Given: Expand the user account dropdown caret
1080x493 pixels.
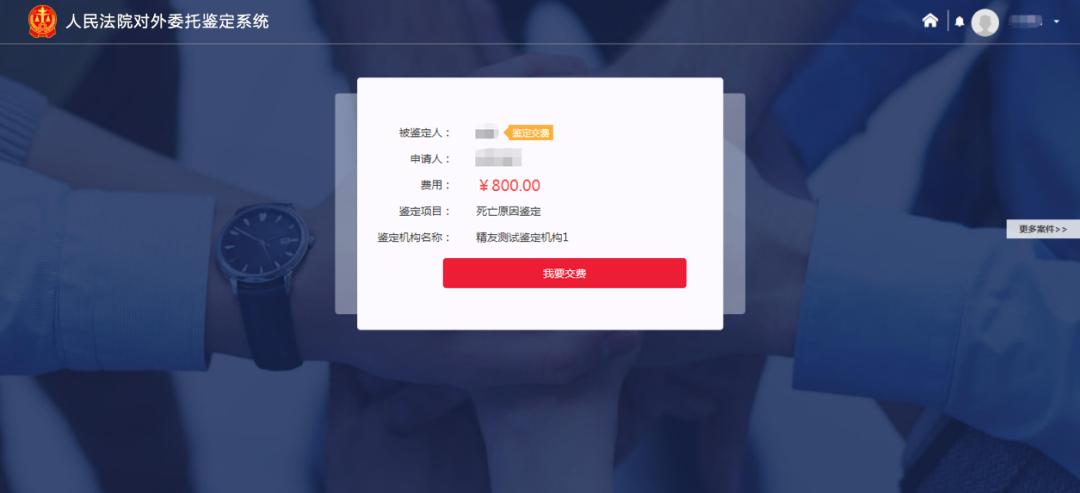Looking at the screenshot, I should pyautogui.click(x=1057, y=22).
